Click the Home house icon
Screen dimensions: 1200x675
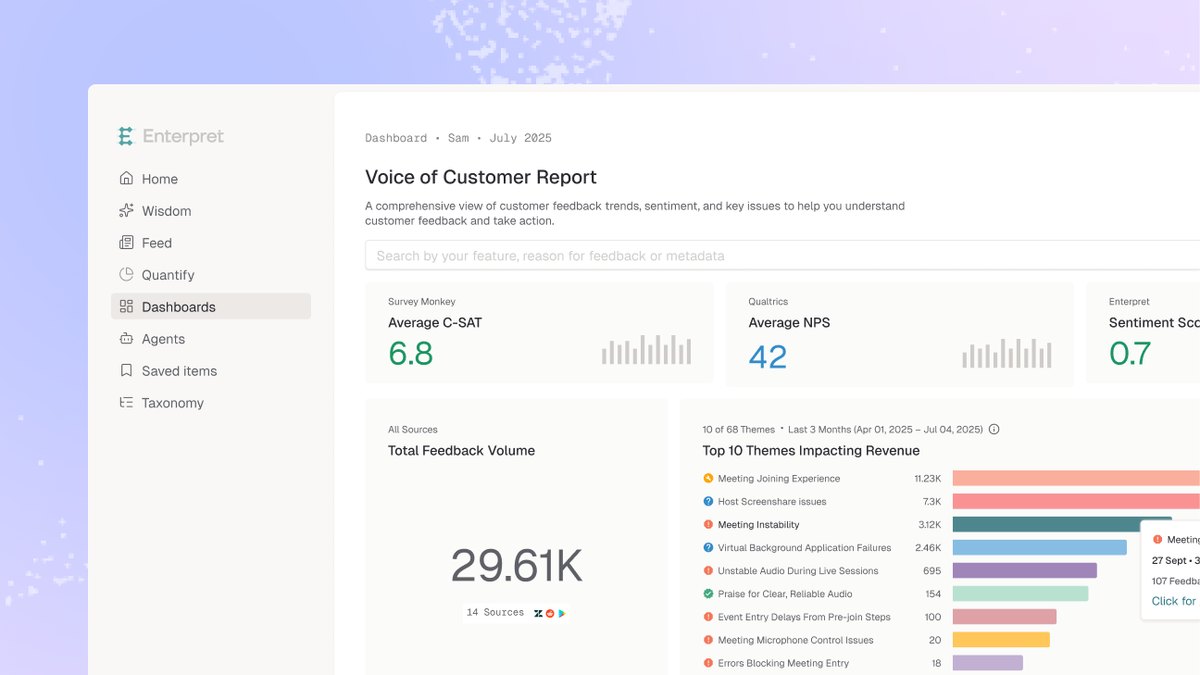point(126,179)
